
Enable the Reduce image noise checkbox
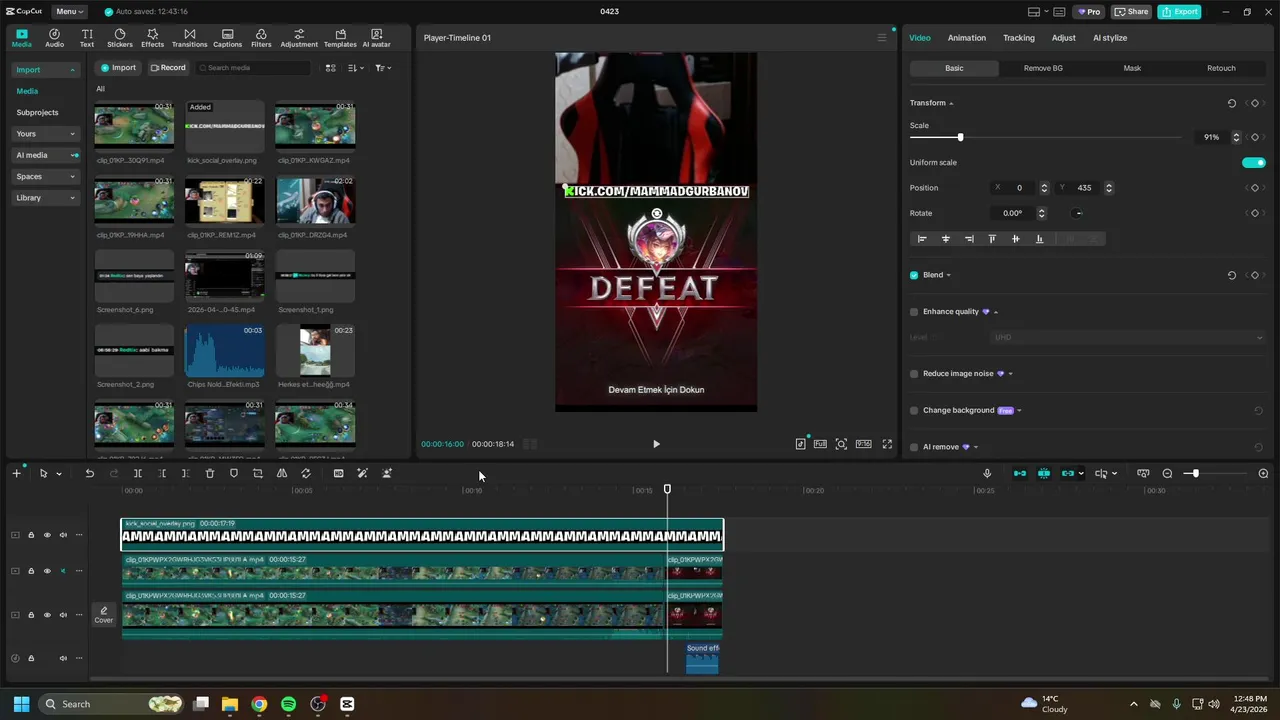tap(914, 374)
